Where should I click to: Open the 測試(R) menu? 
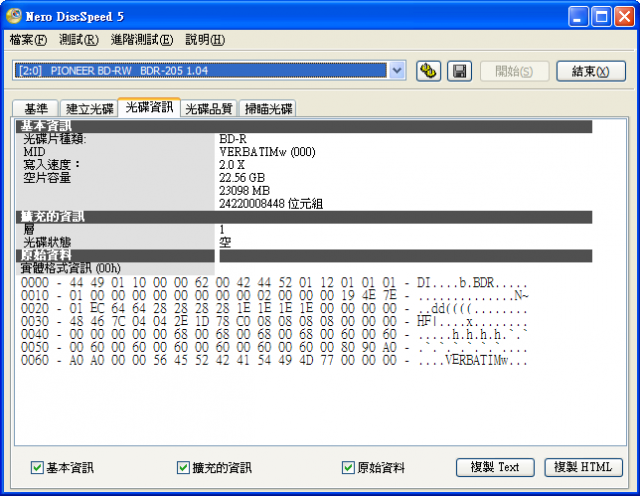79,40
